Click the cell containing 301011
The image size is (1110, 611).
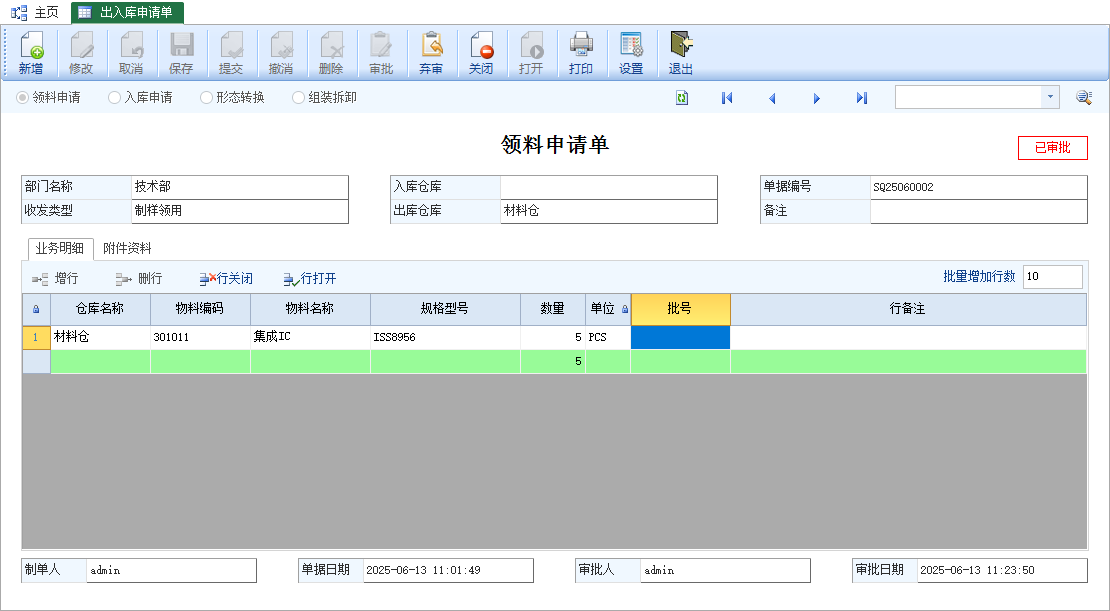point(200,338)
